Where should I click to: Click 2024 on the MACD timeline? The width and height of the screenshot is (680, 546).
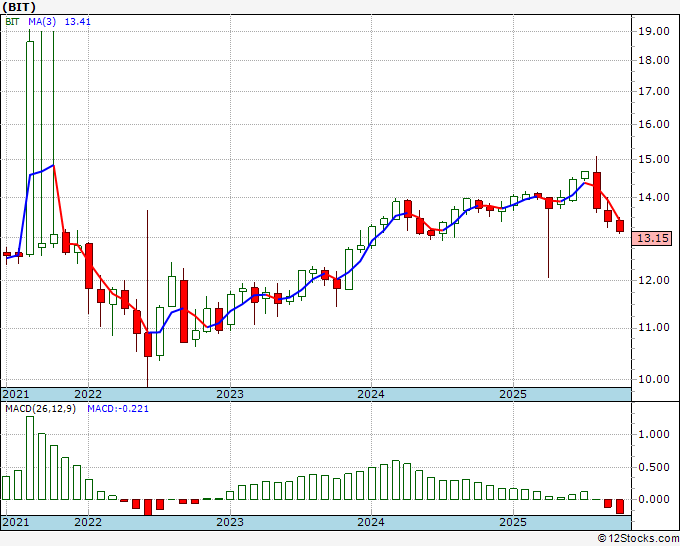coord(371,522)
